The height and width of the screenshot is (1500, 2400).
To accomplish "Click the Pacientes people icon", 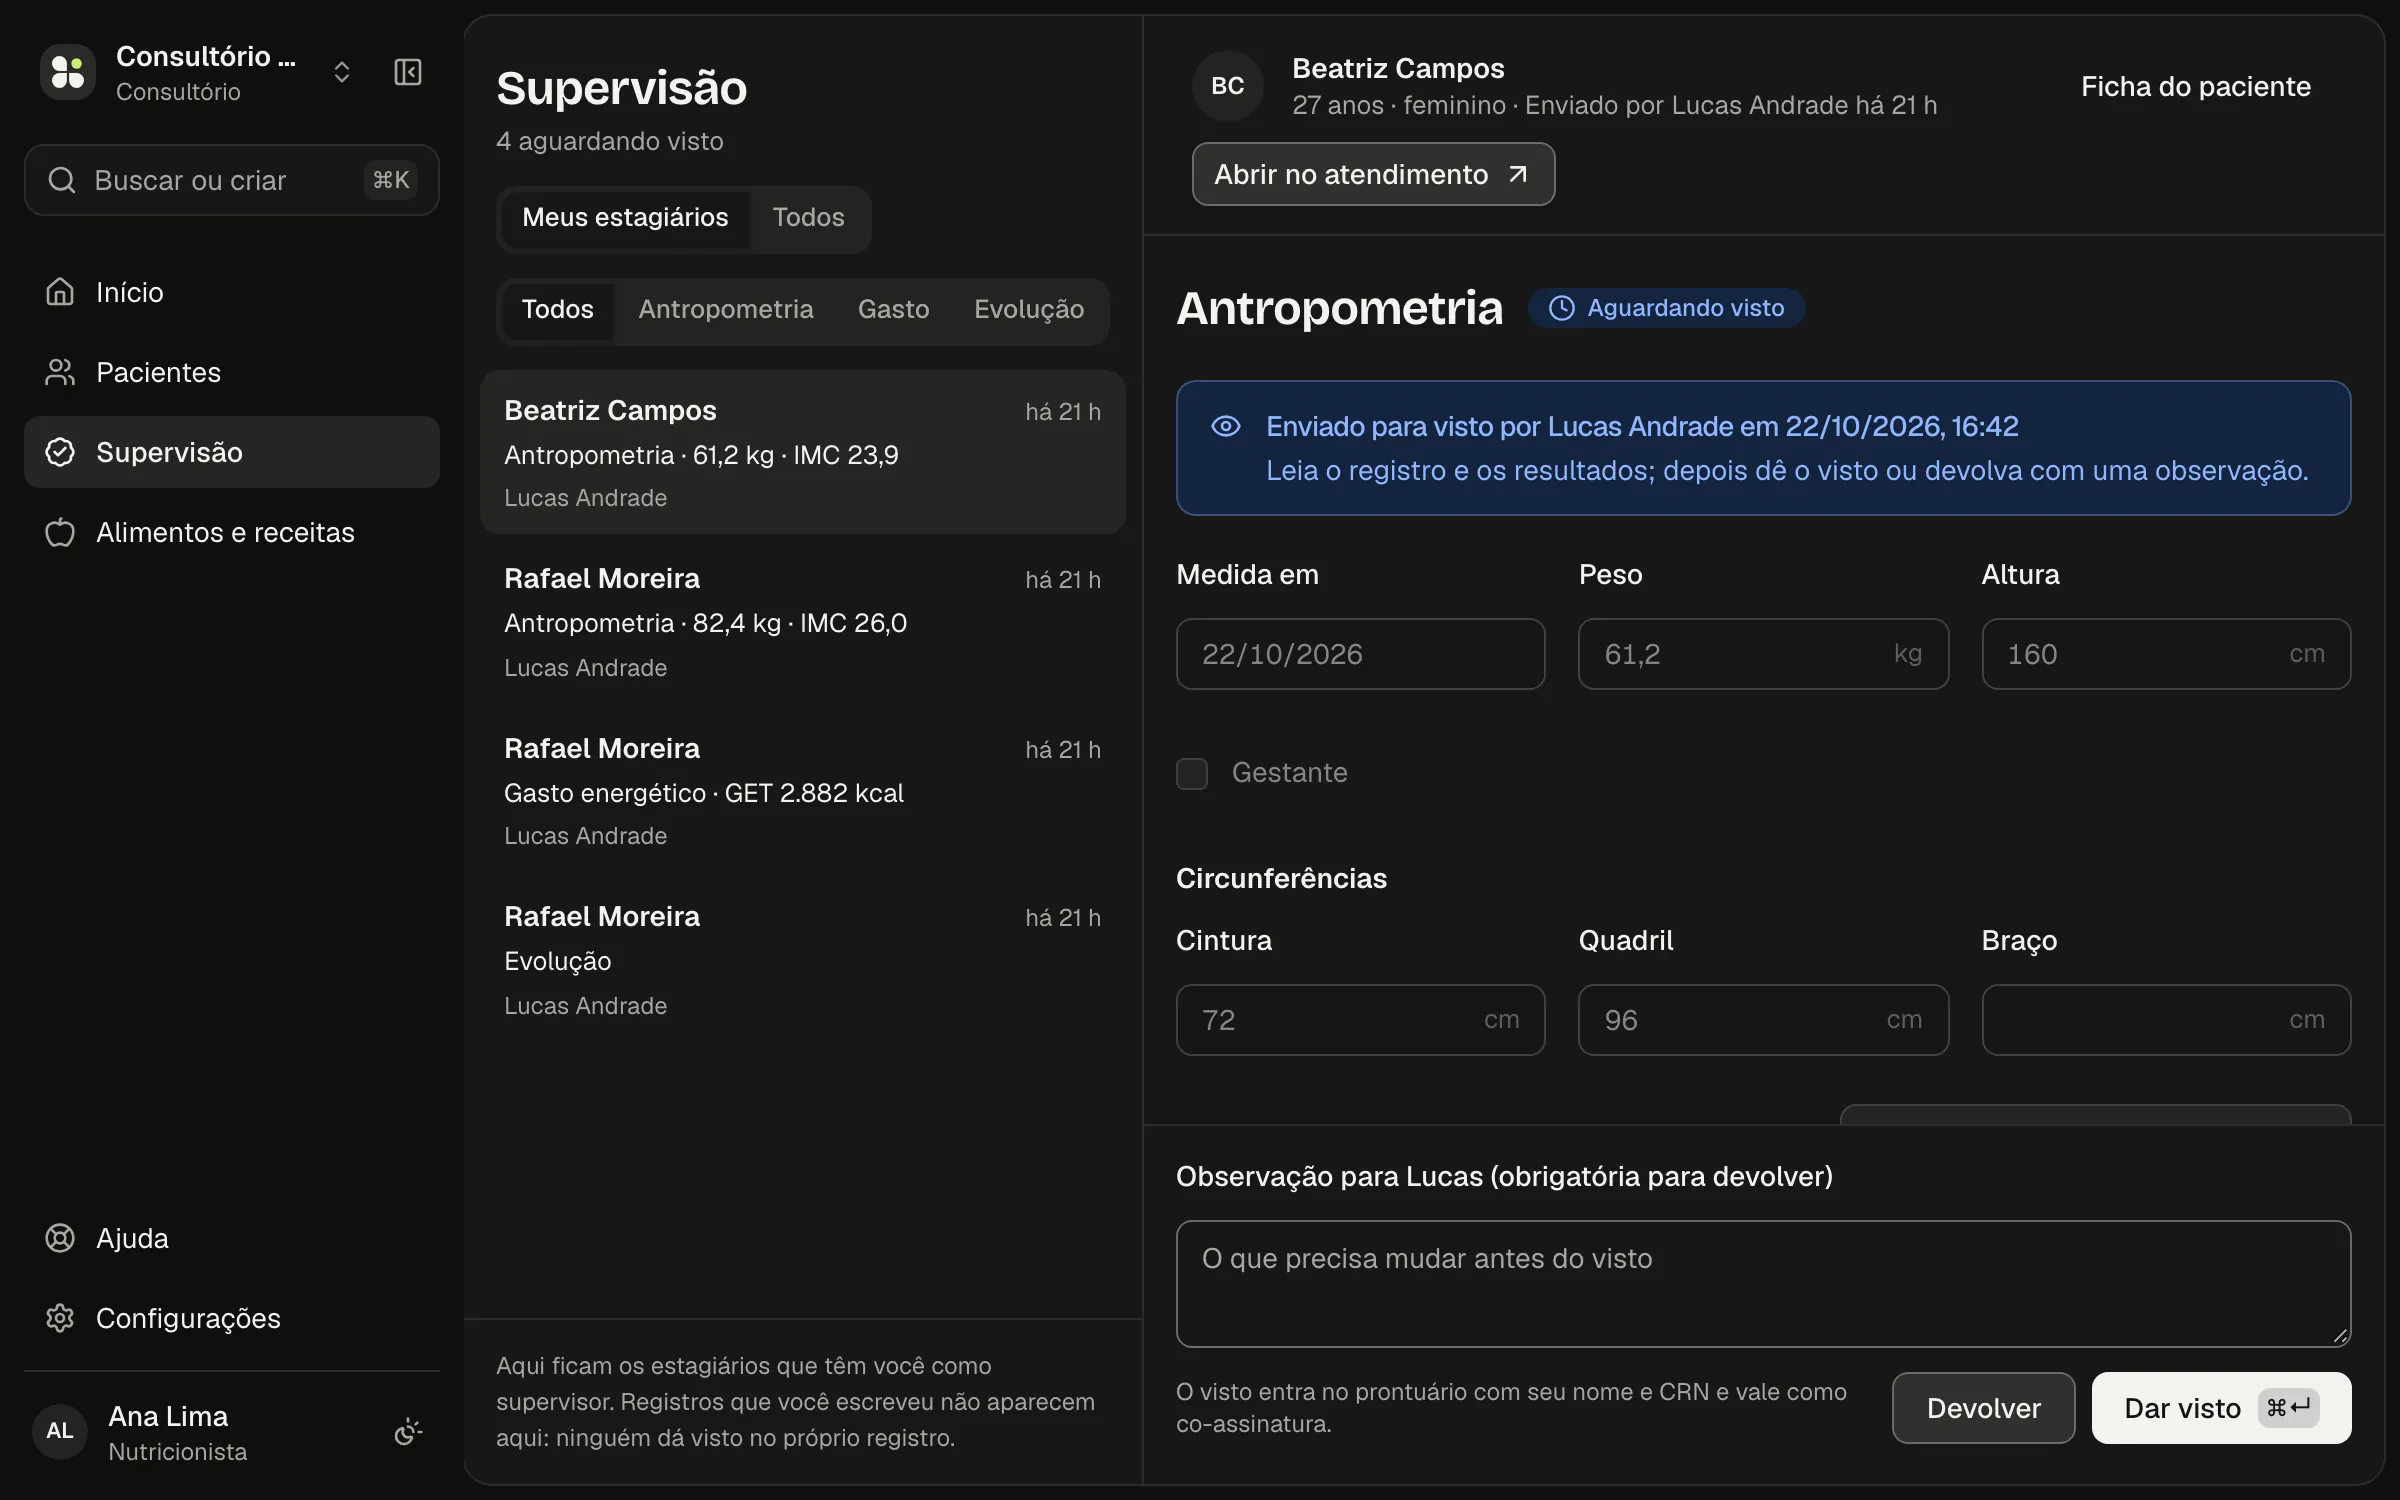I will (x=60, y=372).
